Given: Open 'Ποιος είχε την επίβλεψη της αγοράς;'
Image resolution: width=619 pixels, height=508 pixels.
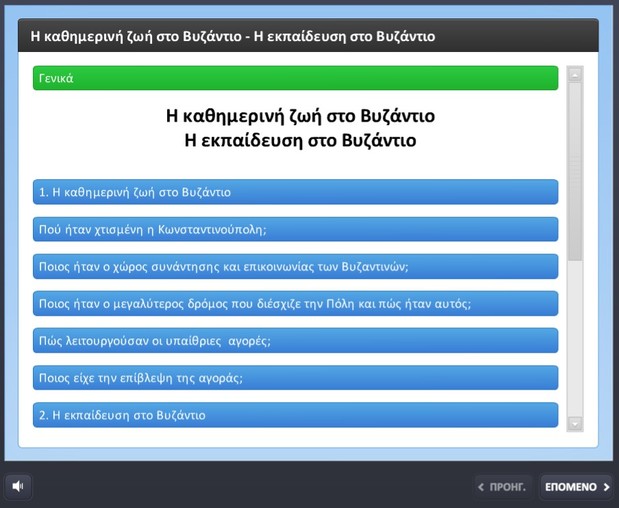Looking at the screenshot, I should (295, 378).
